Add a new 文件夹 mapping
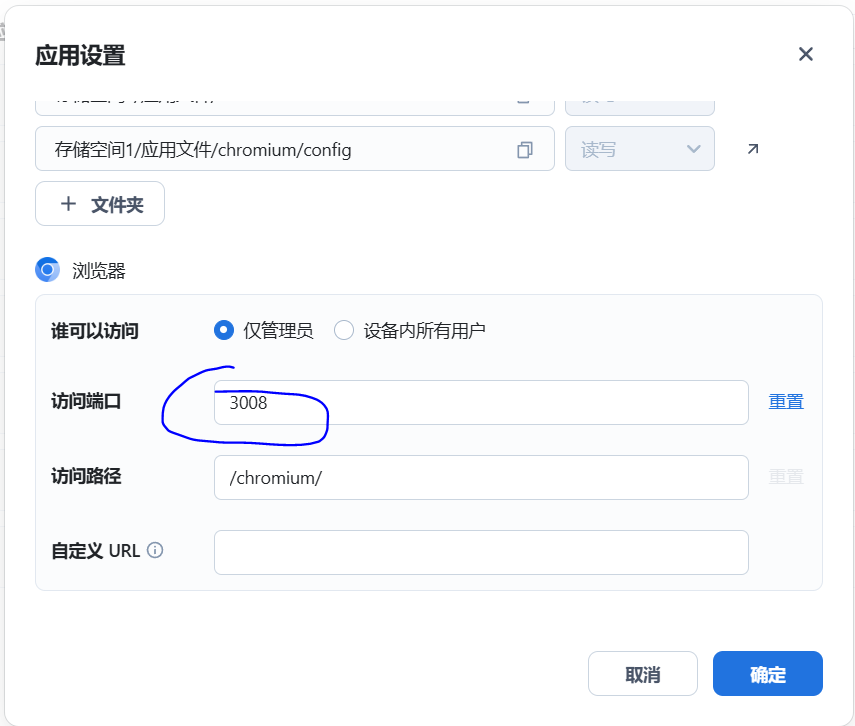Image resolution: width=855 pixels, height=726 pixels. coord(100,203)
